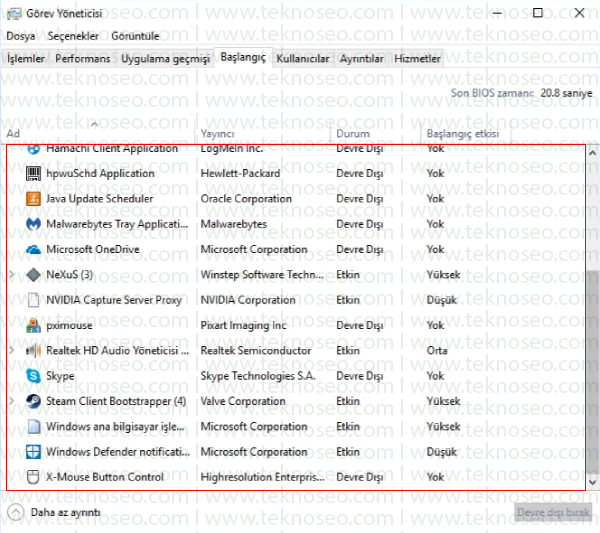Image resolution: width=600 pixels, height=533 pixels.
Task: Click the vertical scrollbar thumb
Action: click(x=593, y=373)
